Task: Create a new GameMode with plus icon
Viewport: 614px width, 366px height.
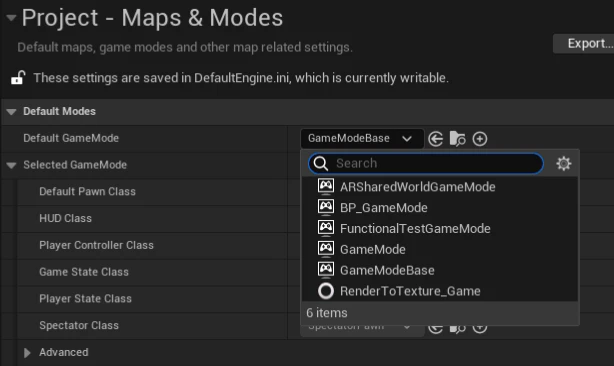Action: click(480, 139)
